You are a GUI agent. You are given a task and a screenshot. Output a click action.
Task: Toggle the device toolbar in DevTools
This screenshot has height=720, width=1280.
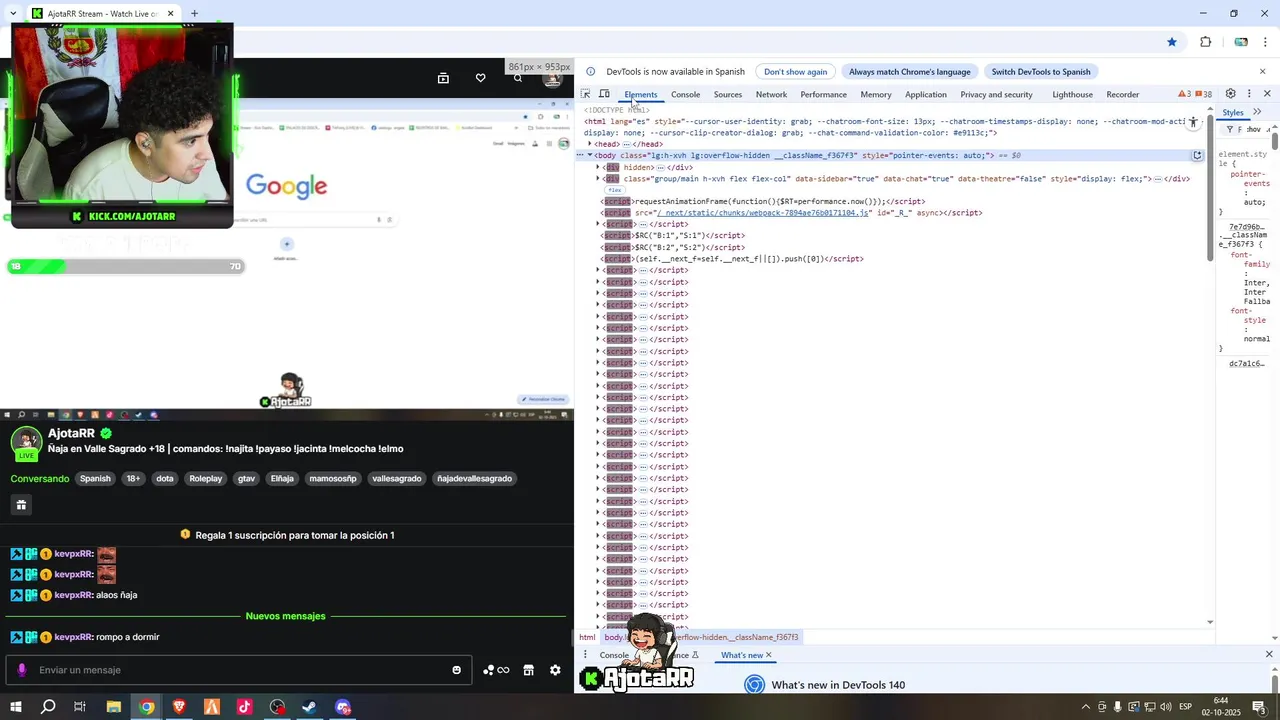(604, 94)
